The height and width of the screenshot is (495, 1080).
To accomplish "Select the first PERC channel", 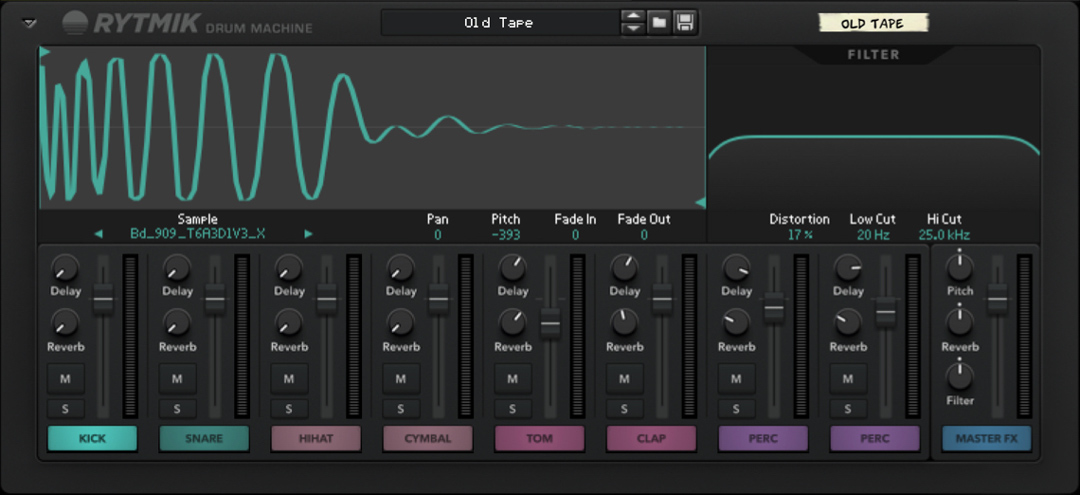I will click(763, 439).
